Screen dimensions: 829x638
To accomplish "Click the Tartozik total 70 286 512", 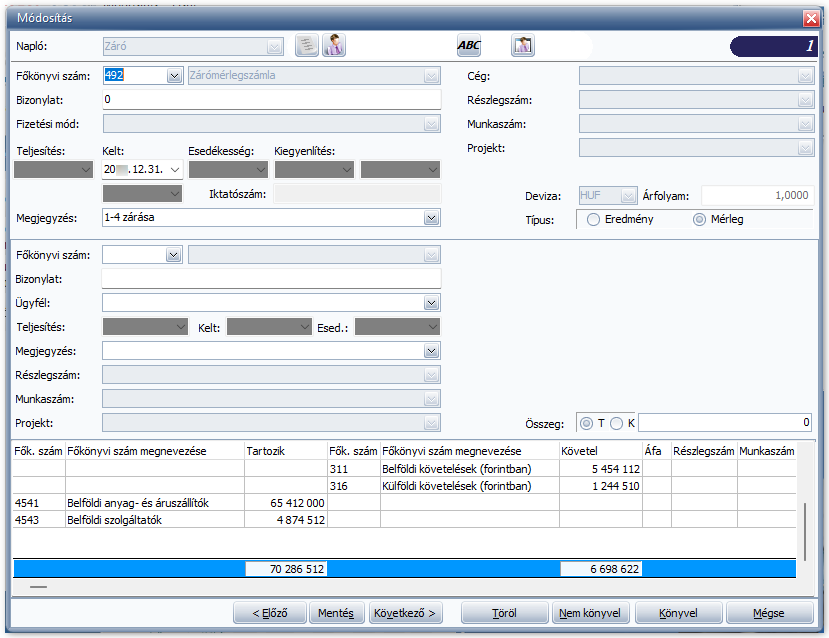I will pyautogui.click(x=286, y=569).
